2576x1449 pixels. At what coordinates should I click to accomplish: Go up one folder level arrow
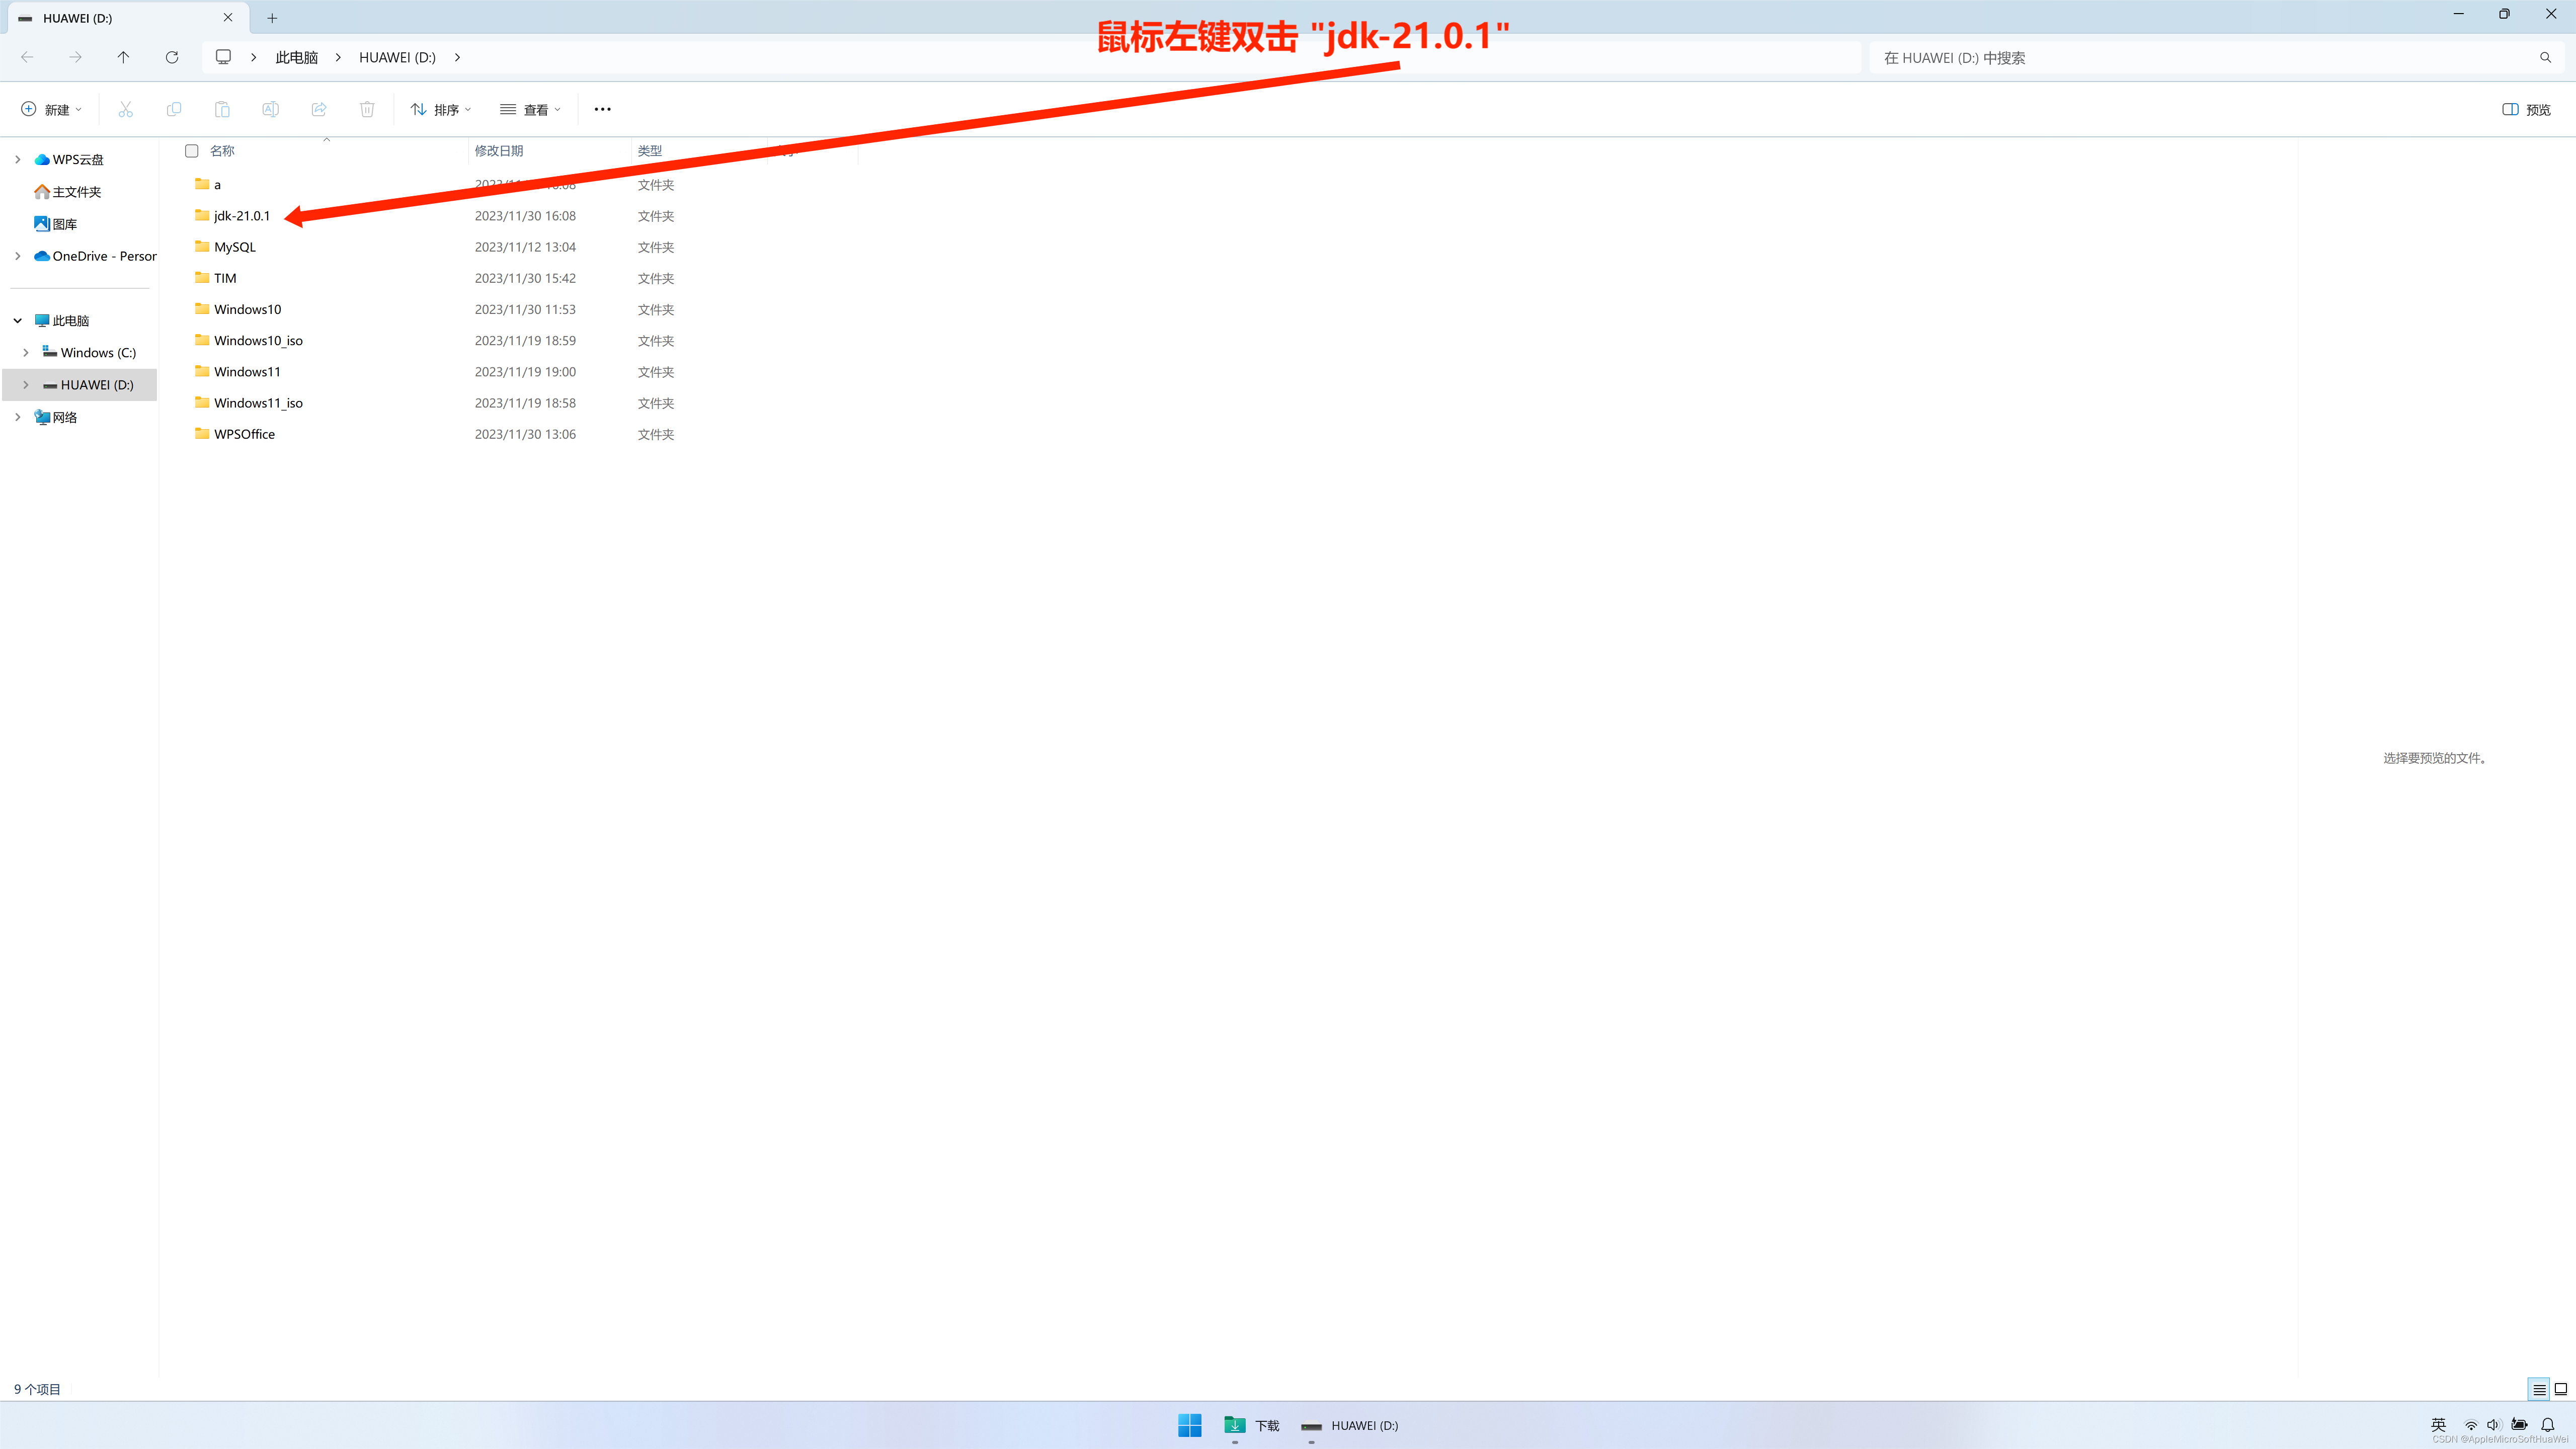point(123,57)
